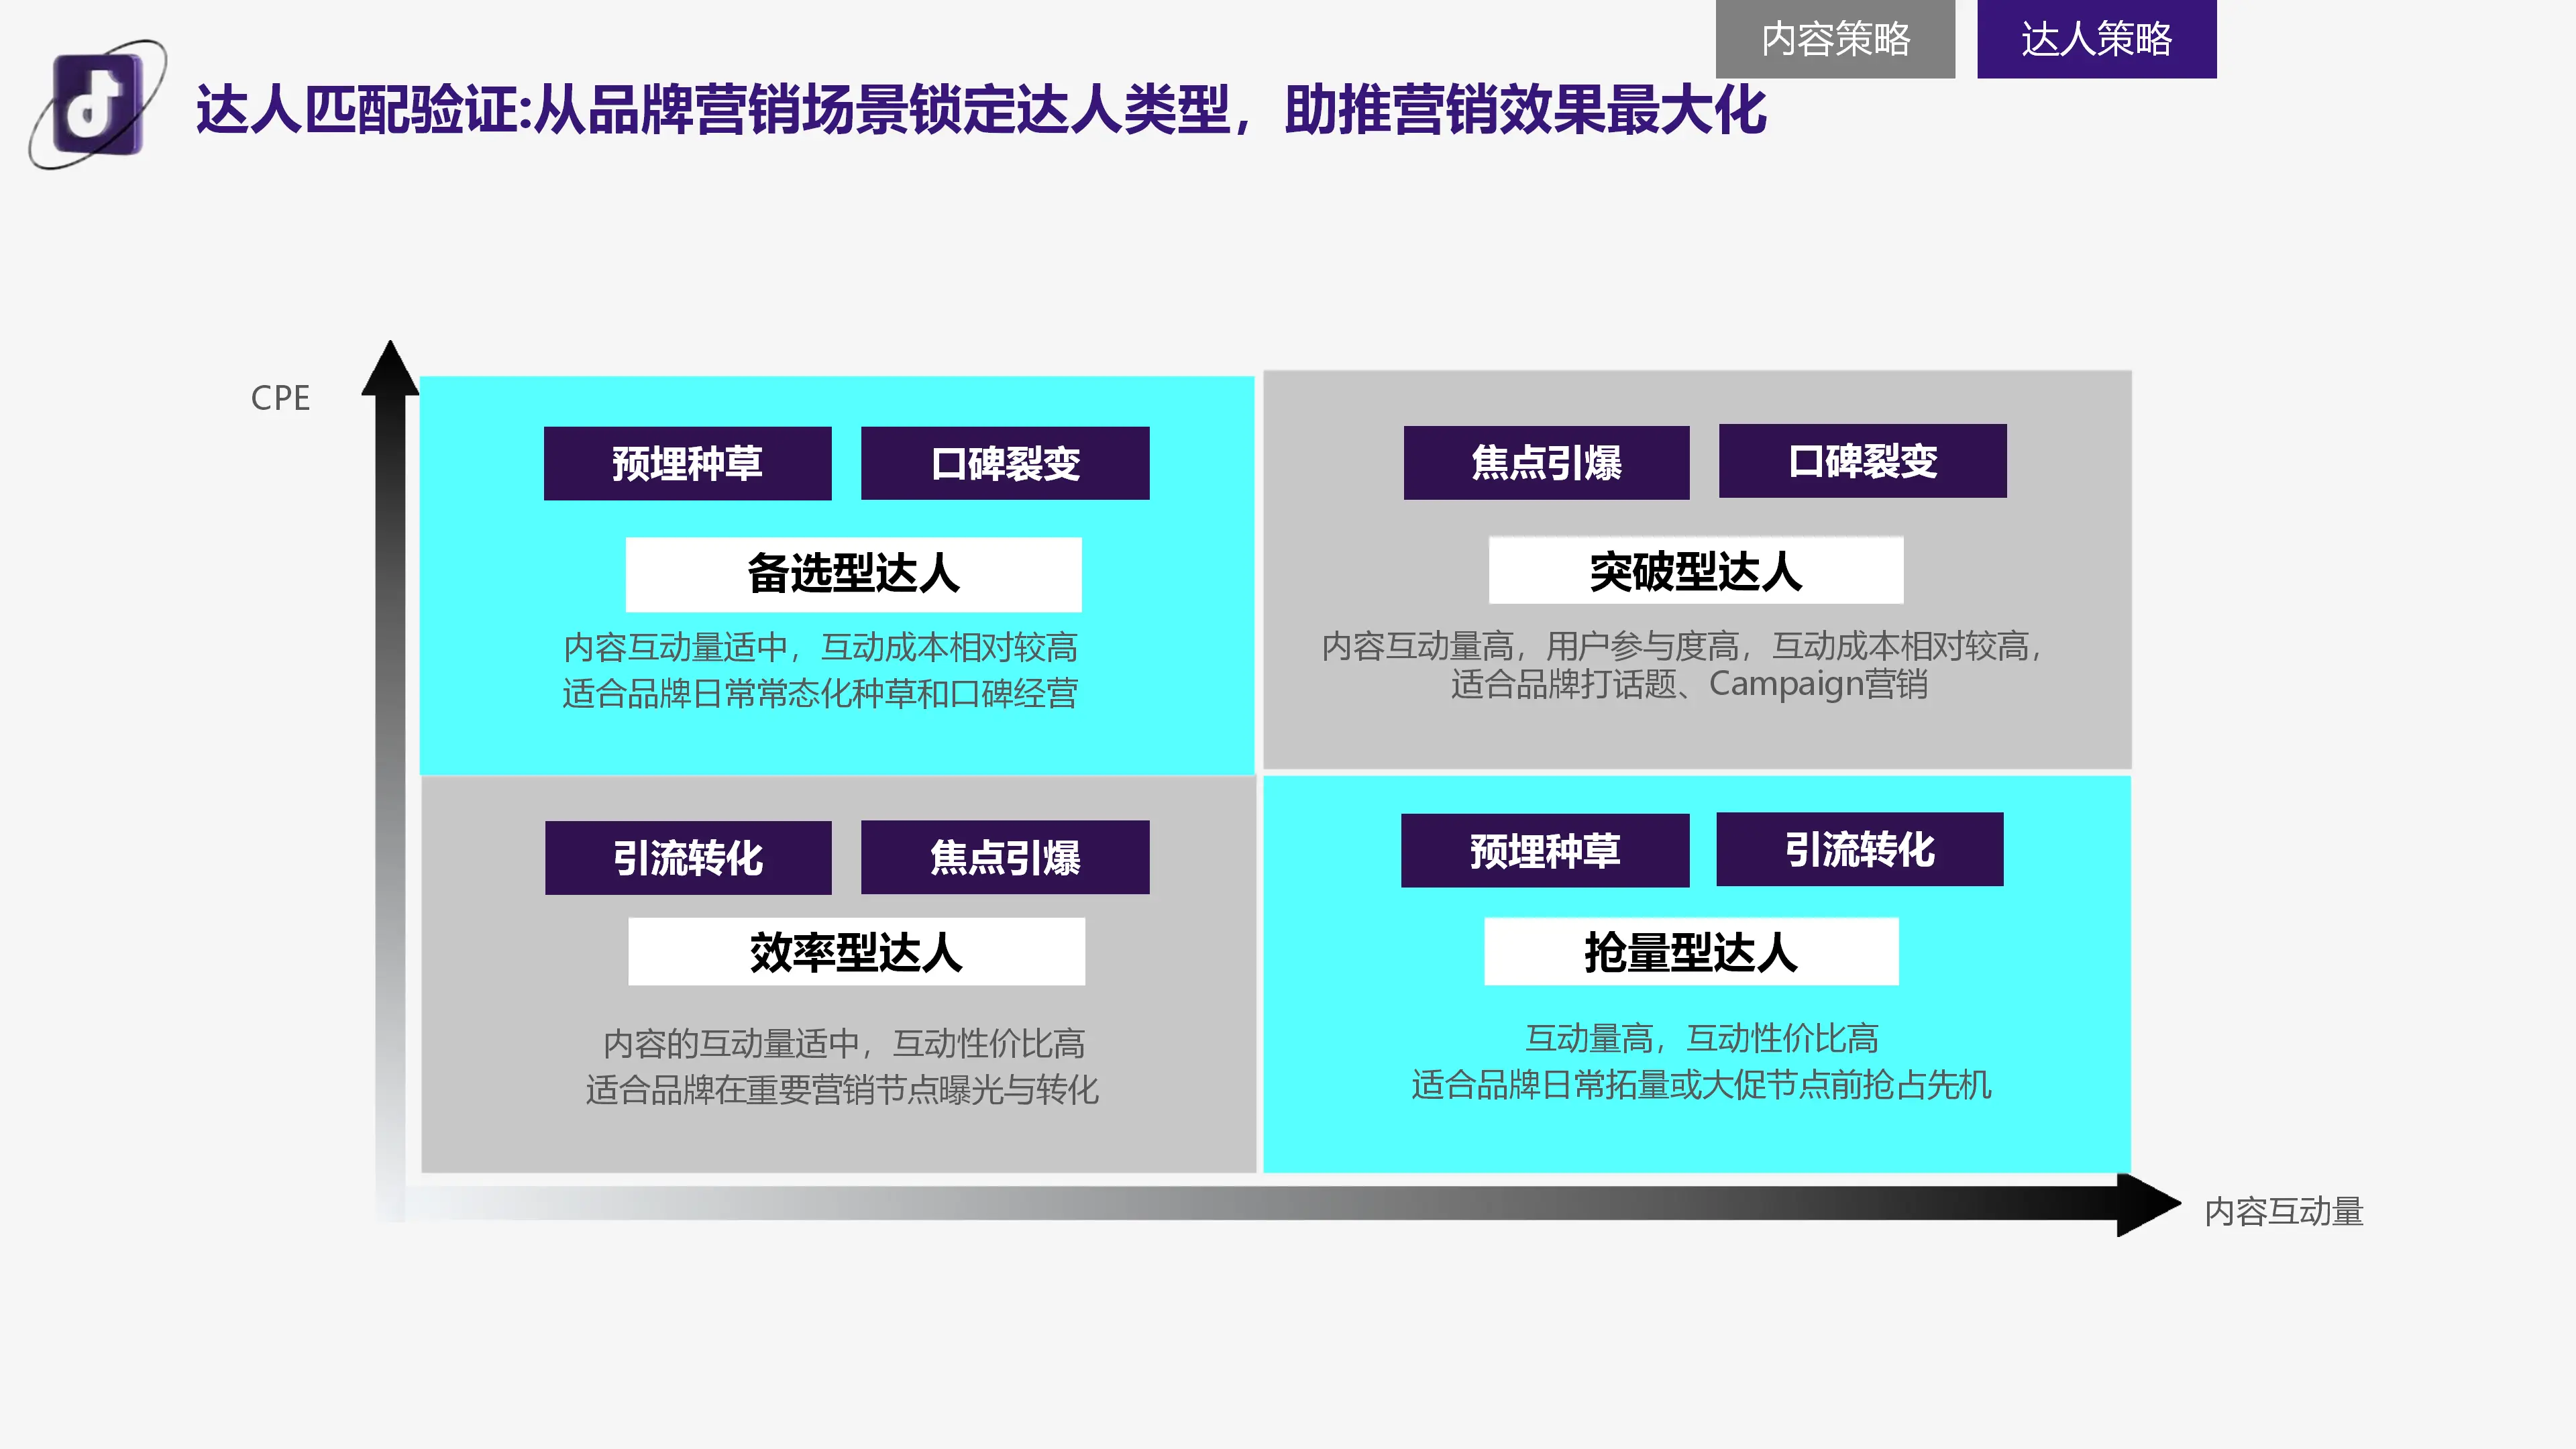Switch to the 内容策略 tab
The width and height of the screenshot is (2576, 1449).
1835,39
